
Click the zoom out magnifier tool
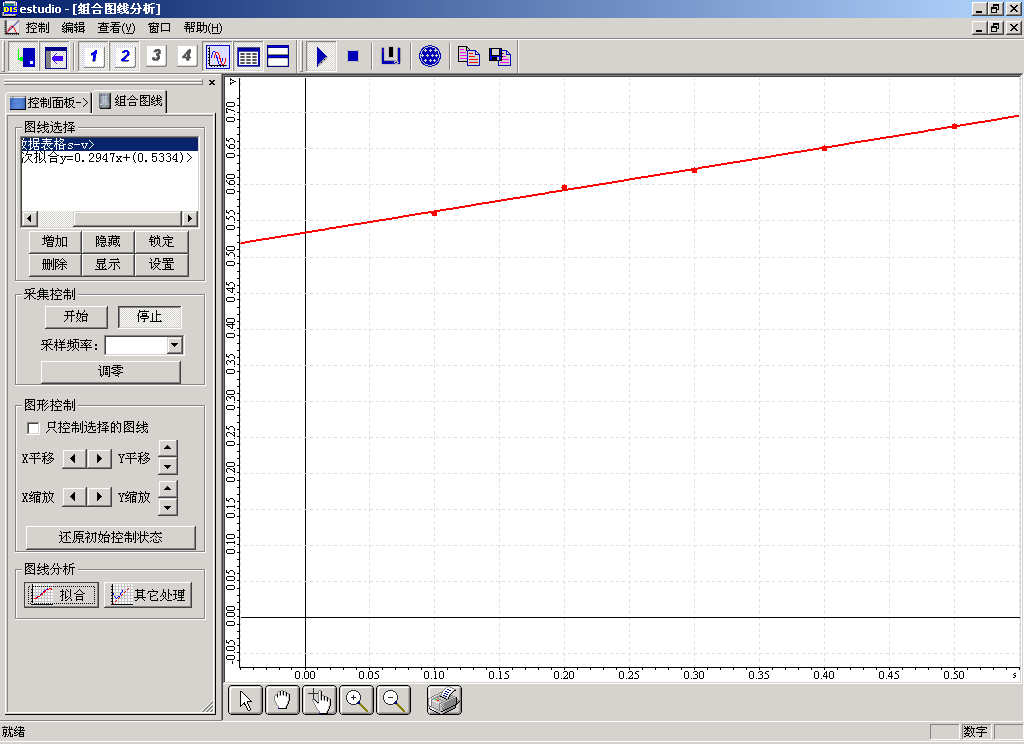pyautogui.click(x=393, y=701)
